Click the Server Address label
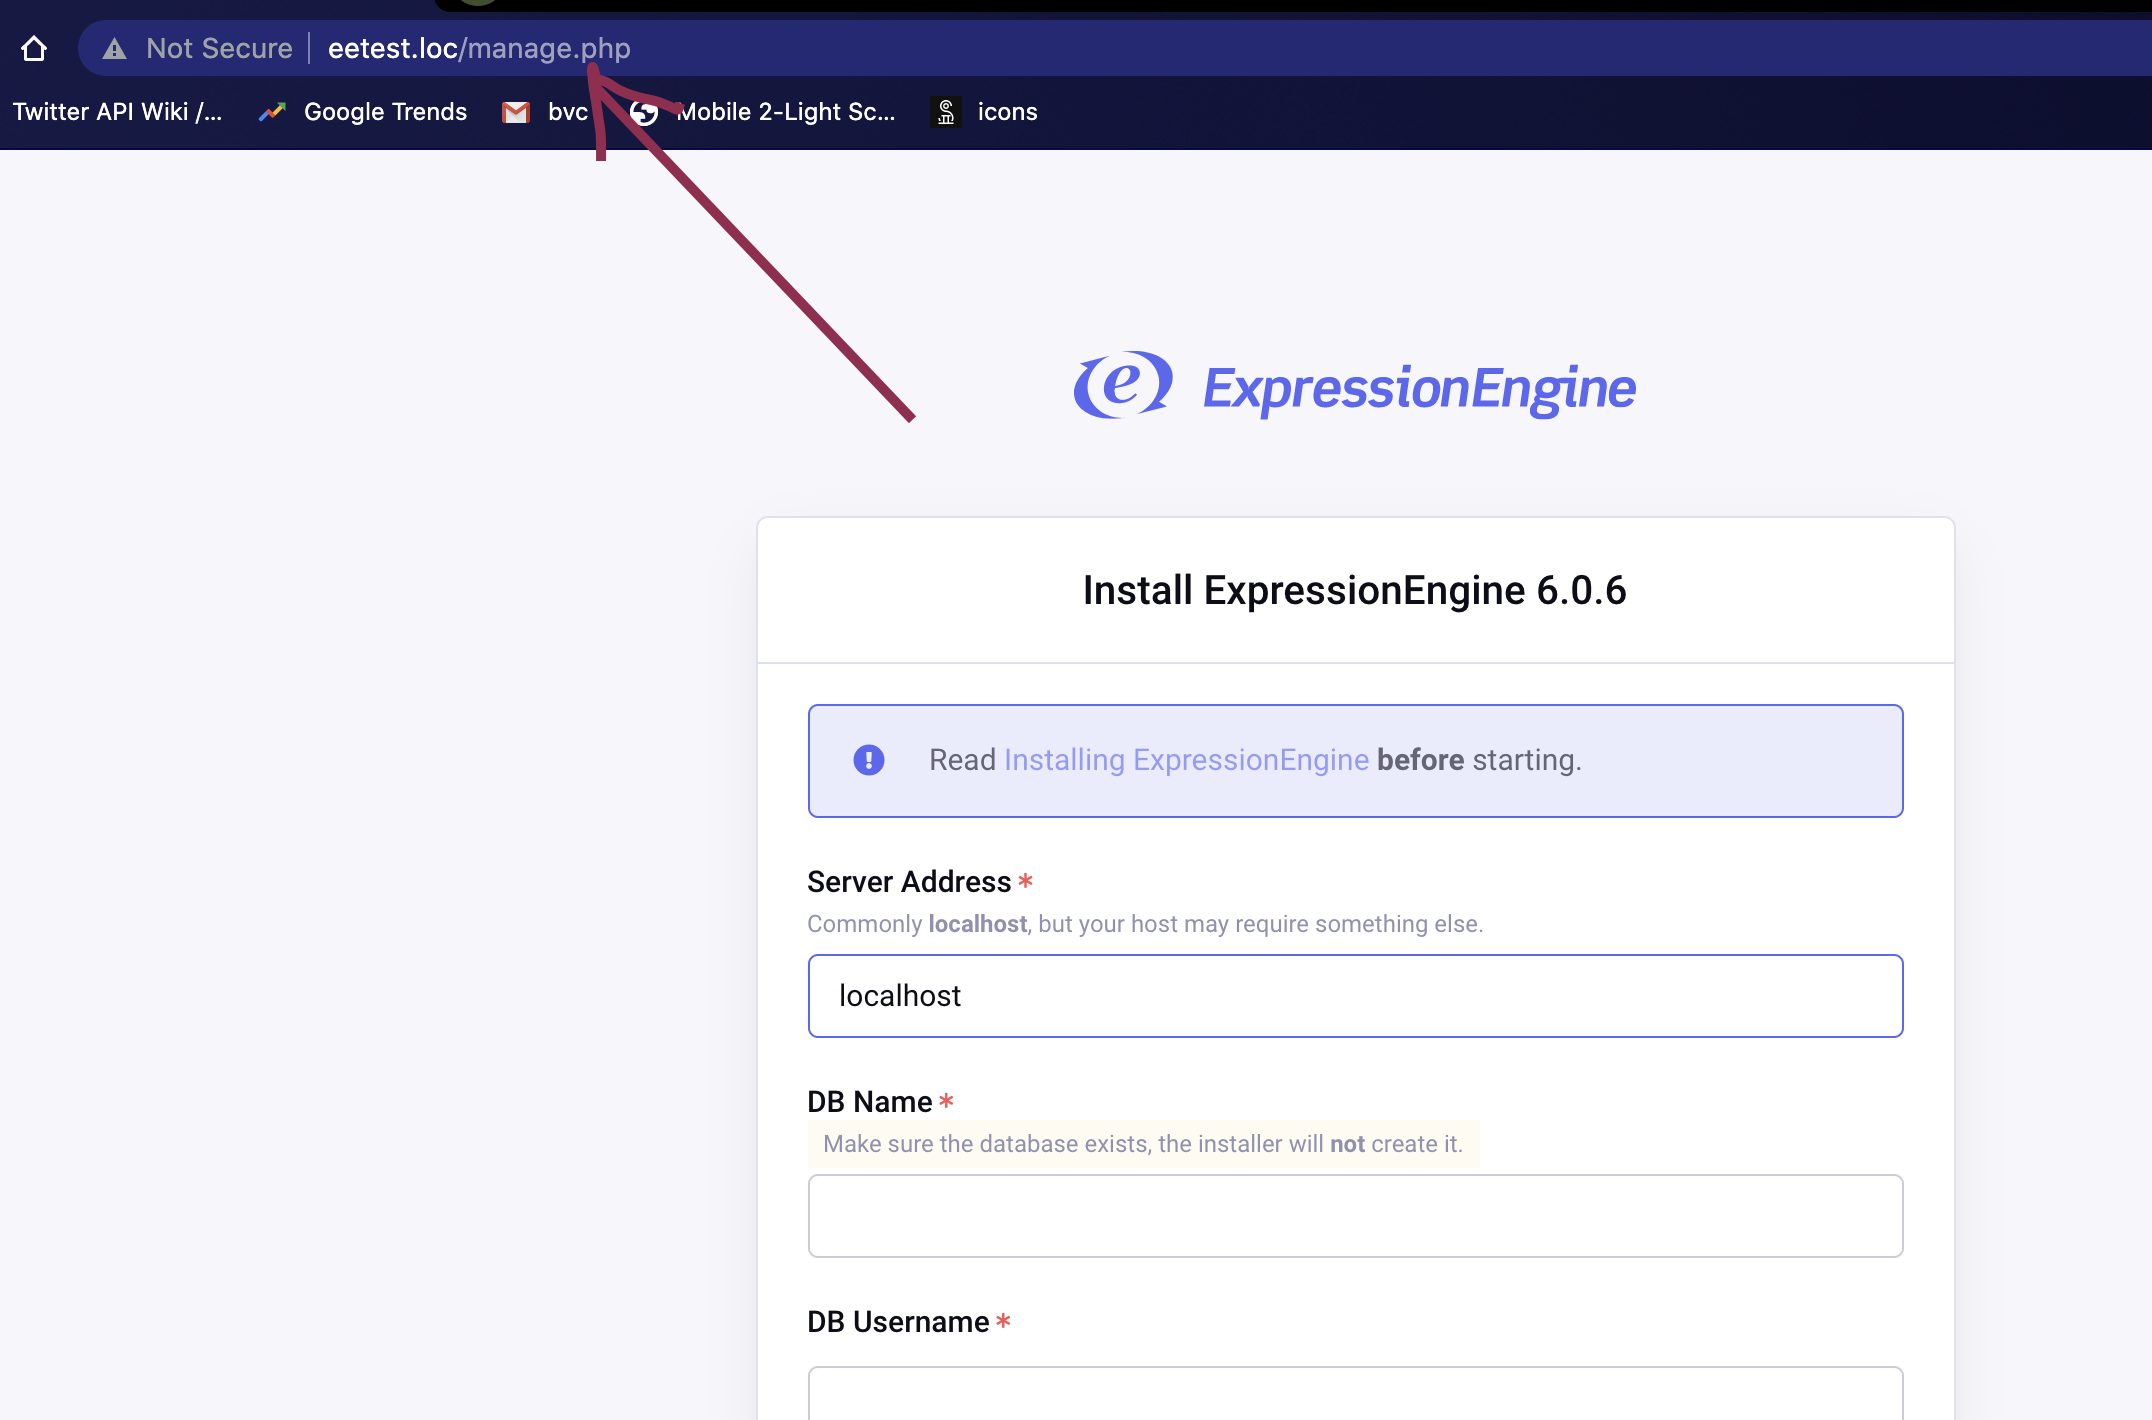This screenshot has height=1420, width=2152. point(909,882)
